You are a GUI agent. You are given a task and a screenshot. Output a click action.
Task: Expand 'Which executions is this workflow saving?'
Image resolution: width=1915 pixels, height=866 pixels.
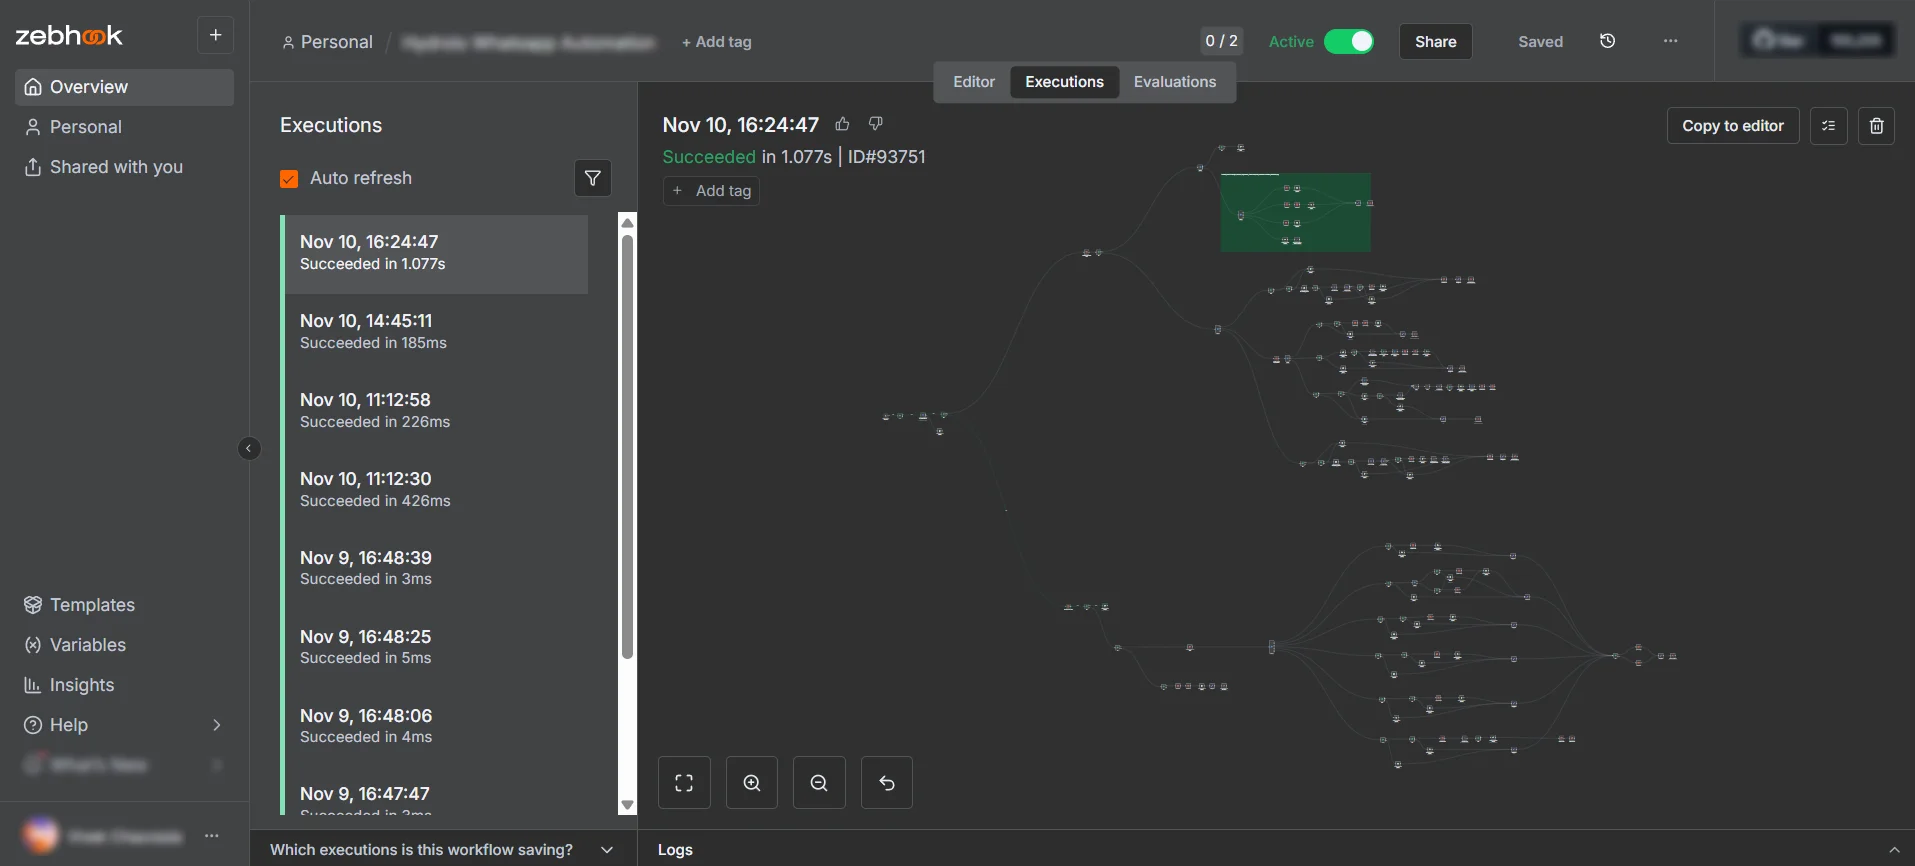(x=606, y=850)
